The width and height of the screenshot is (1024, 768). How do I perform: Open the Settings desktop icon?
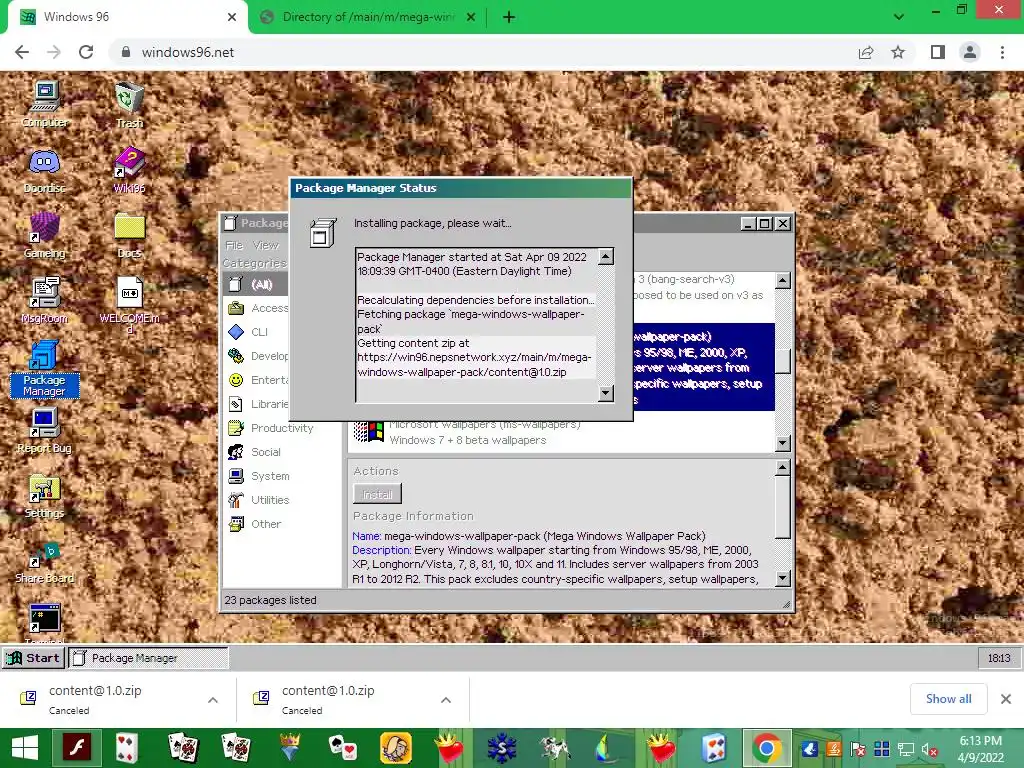44,495
